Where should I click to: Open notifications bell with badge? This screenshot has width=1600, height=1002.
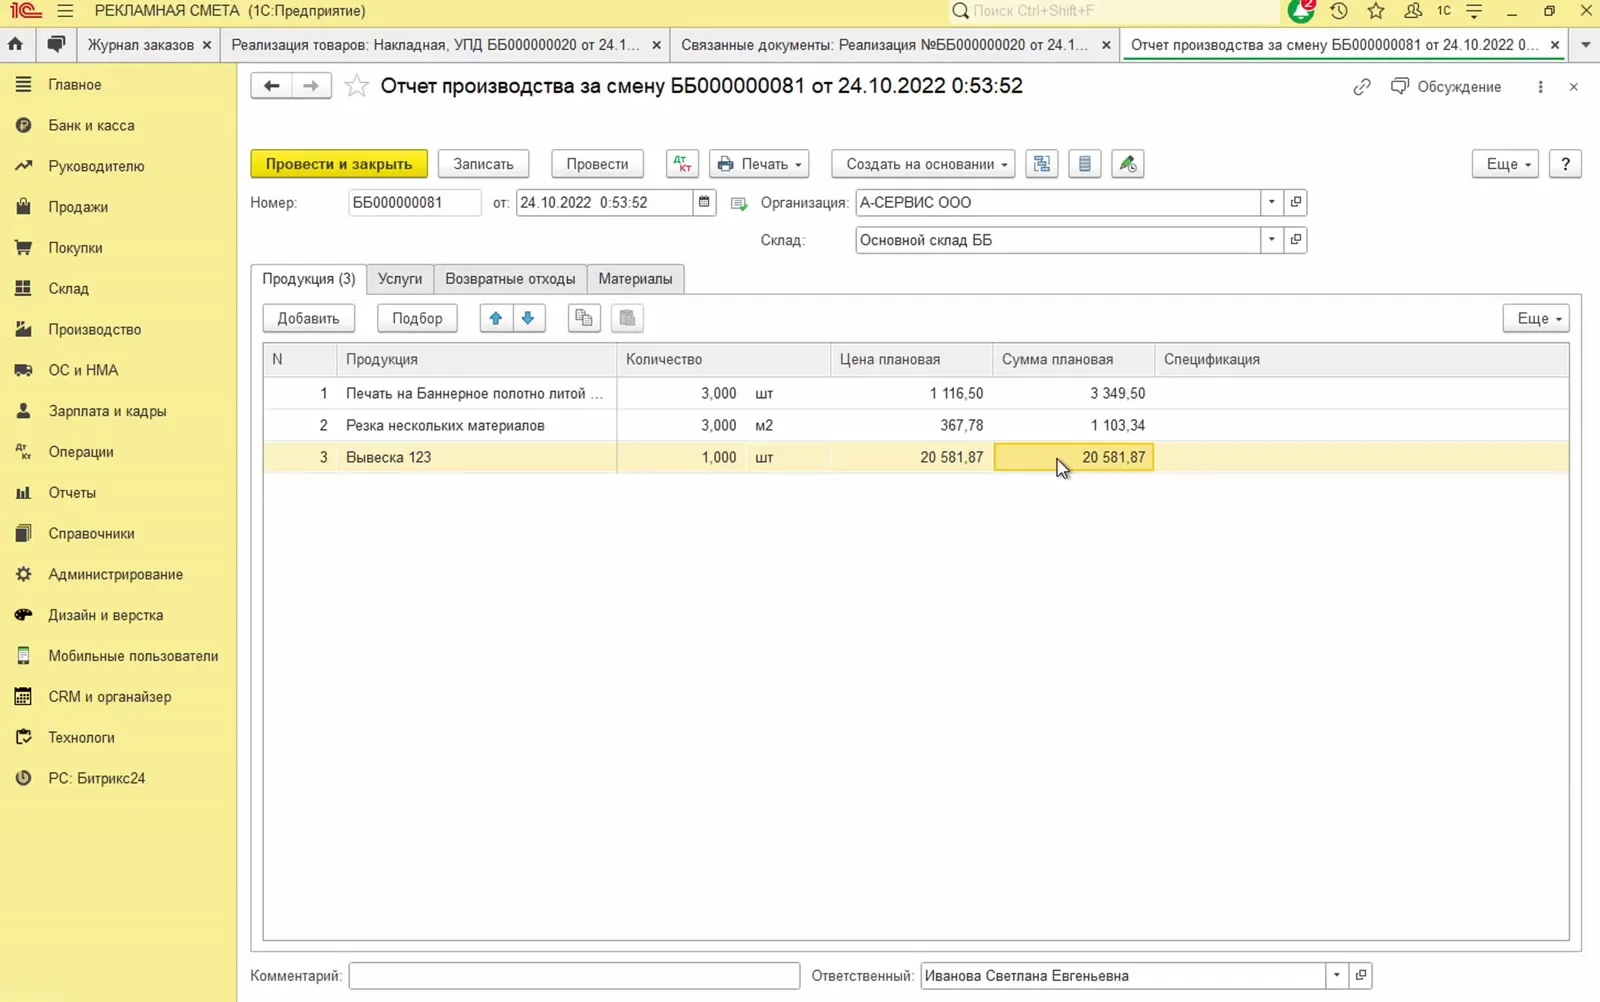pyautogui.click(x=1301, y=11)
